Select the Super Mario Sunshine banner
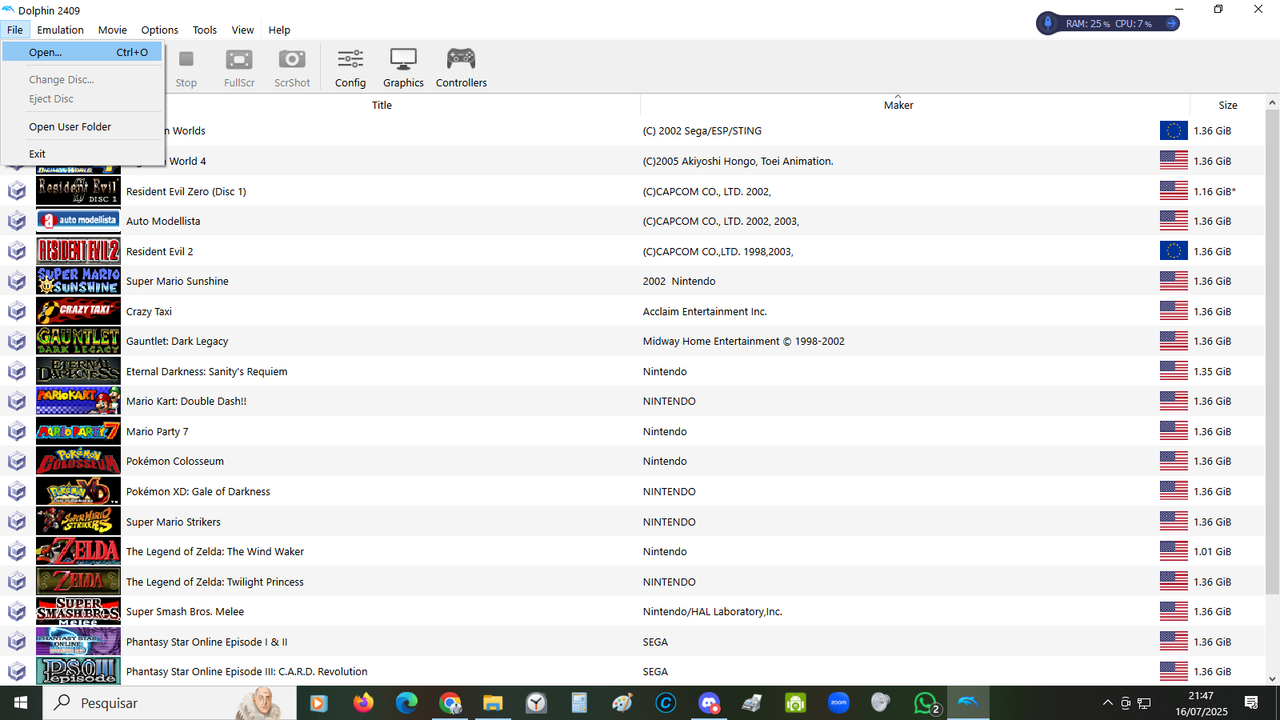Image resolution: width=1280 pixels, height=720 pixels. (78, 281)
